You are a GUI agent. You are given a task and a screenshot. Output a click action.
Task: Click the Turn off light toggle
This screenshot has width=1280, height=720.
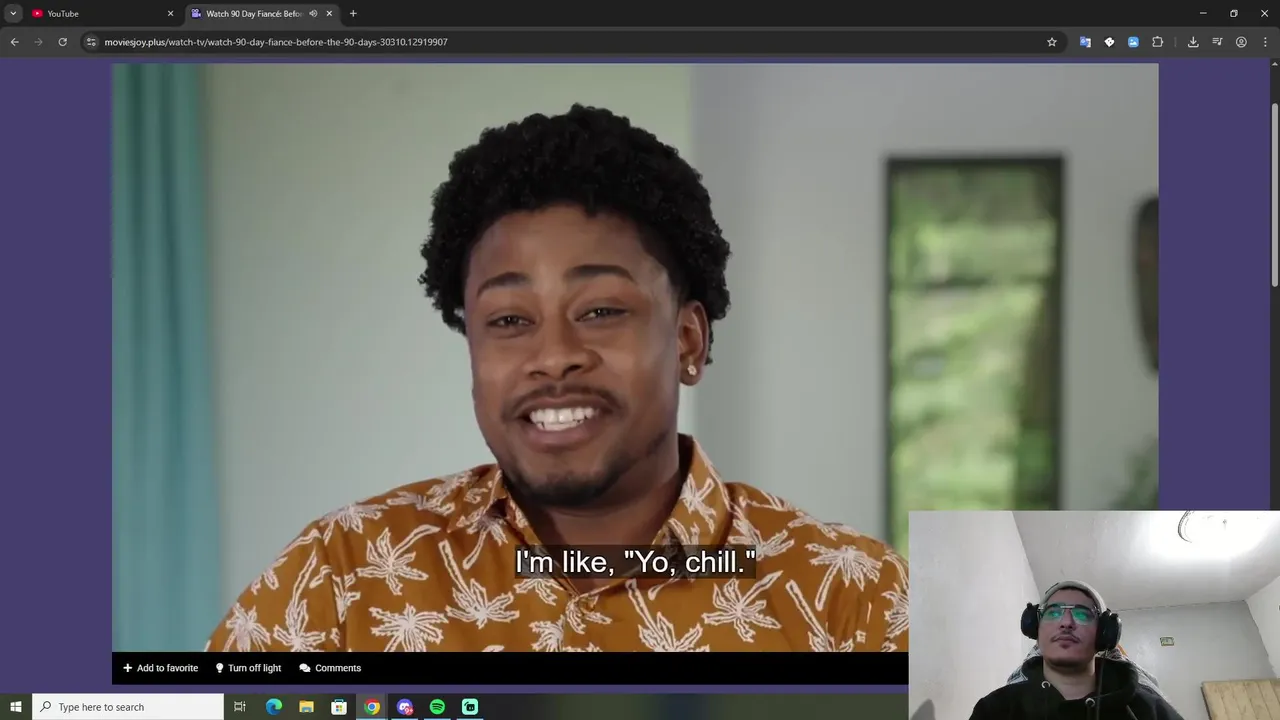pyautogui.click(x=248, y=668)
